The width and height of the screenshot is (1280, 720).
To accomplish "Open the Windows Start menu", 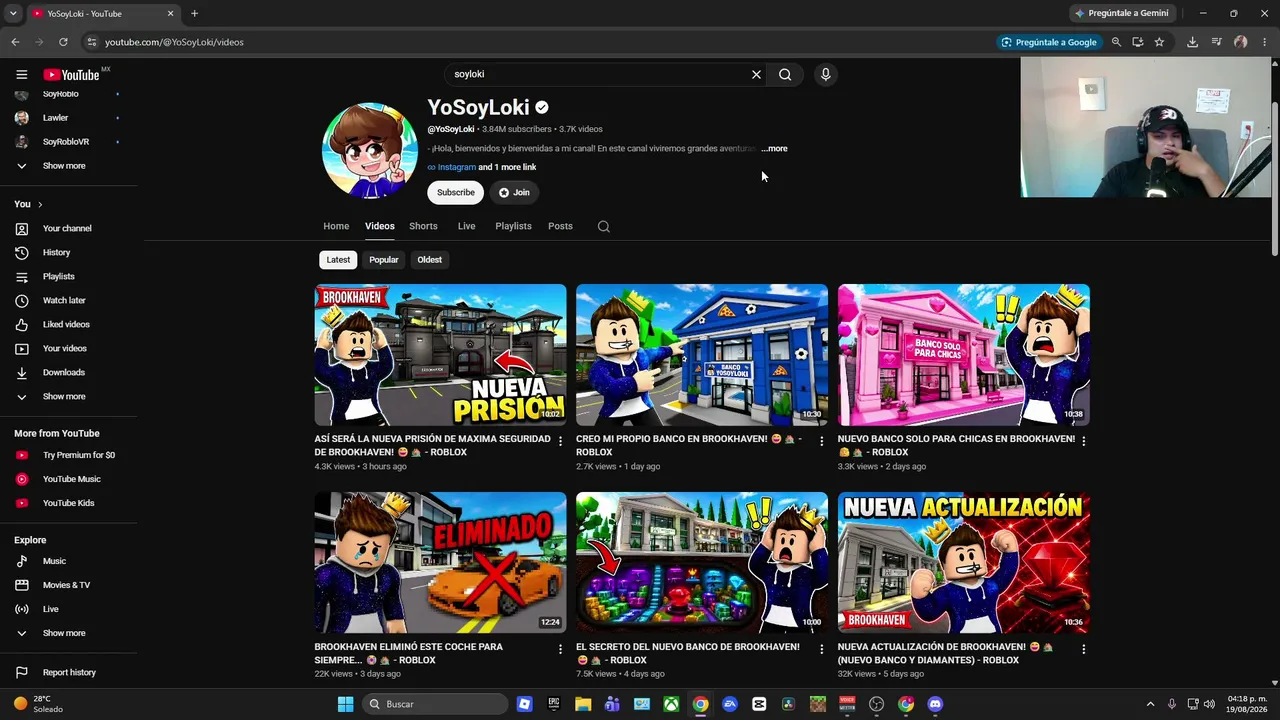I will click(x=345, y=704).
